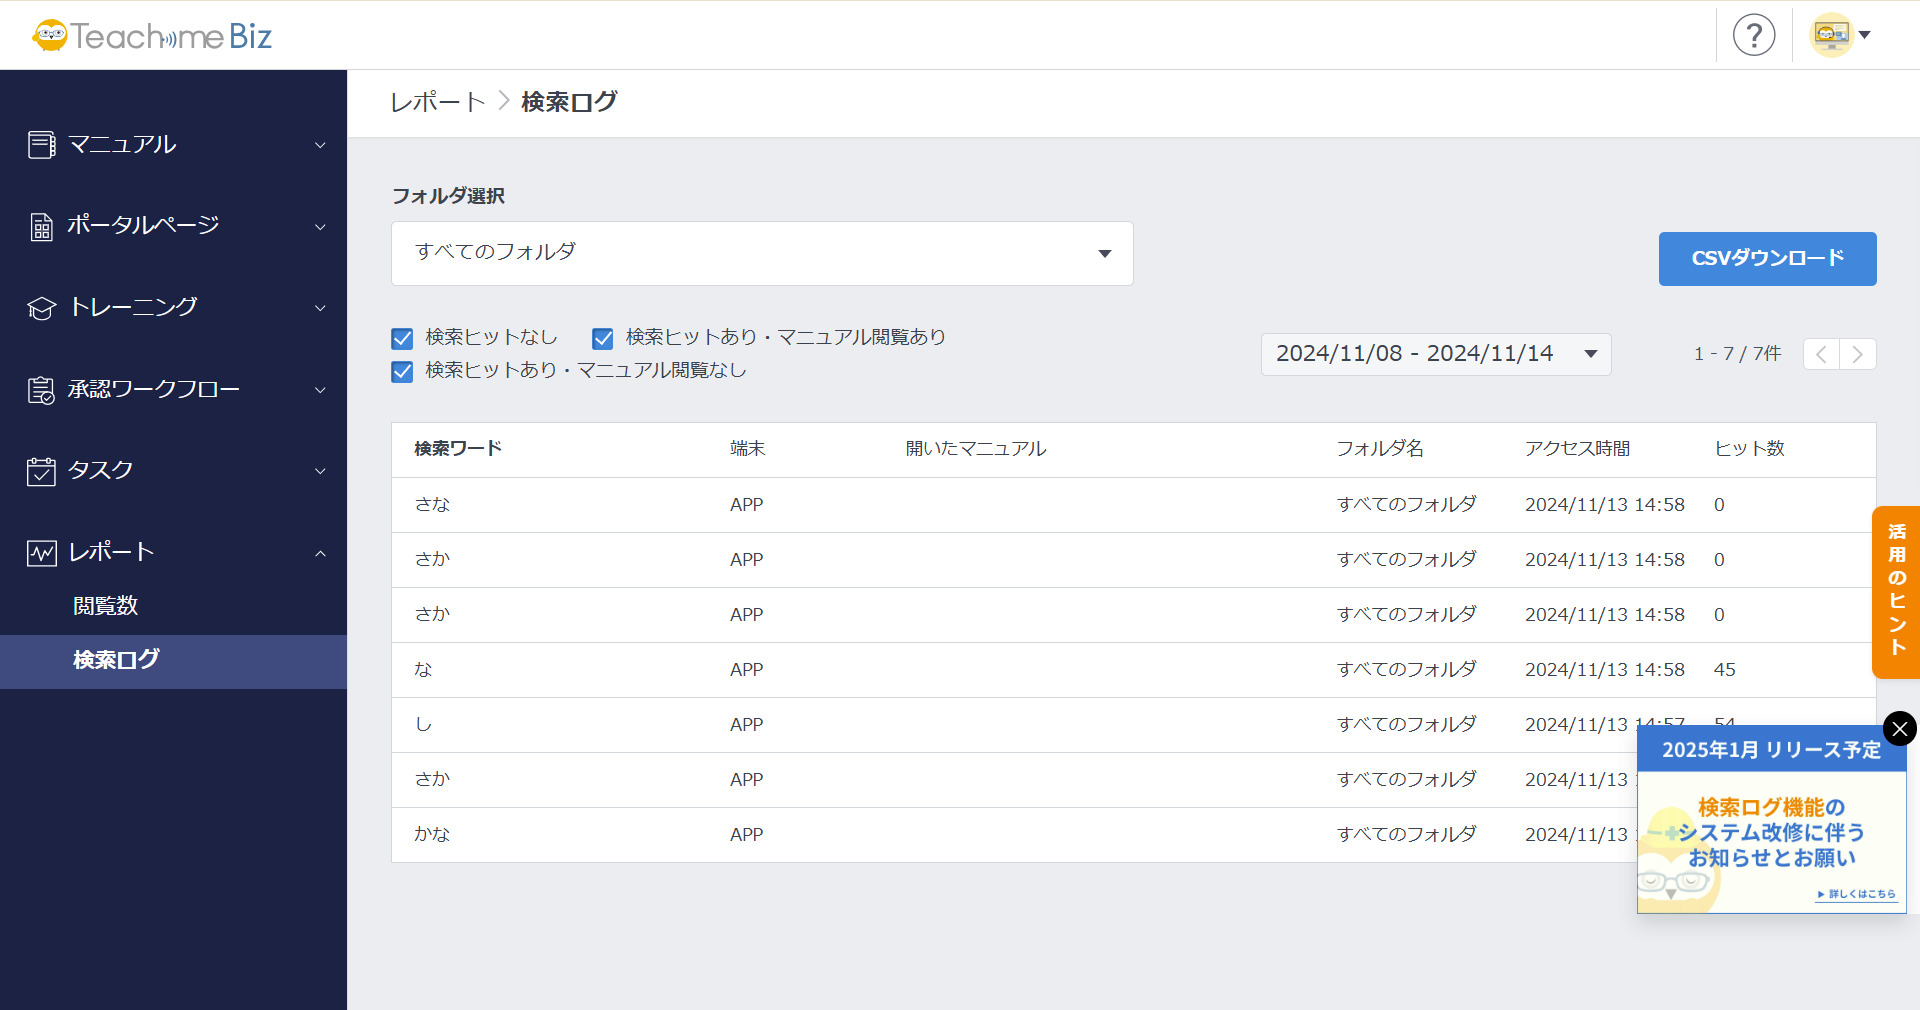Open the help question mark icon
The height and width of the screenshot is (1010, 1920).
pos(1753,35)
